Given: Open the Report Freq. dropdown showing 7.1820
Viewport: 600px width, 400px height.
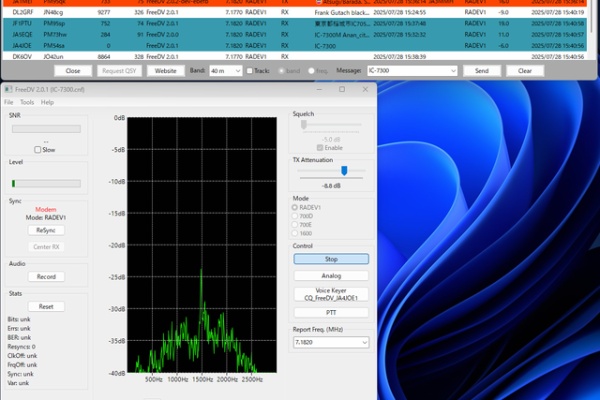Looking at the screenshot, I should pos(331,342).
